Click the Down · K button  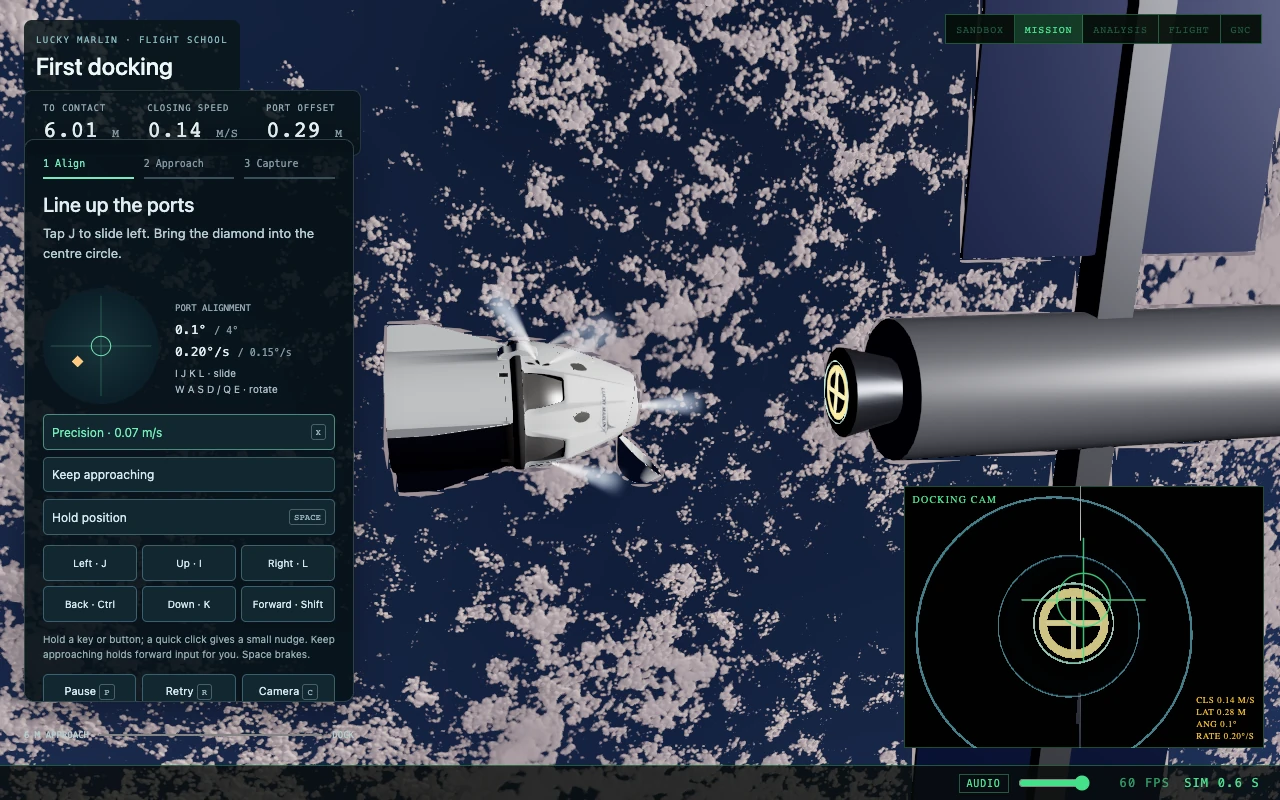click(189, 604)
